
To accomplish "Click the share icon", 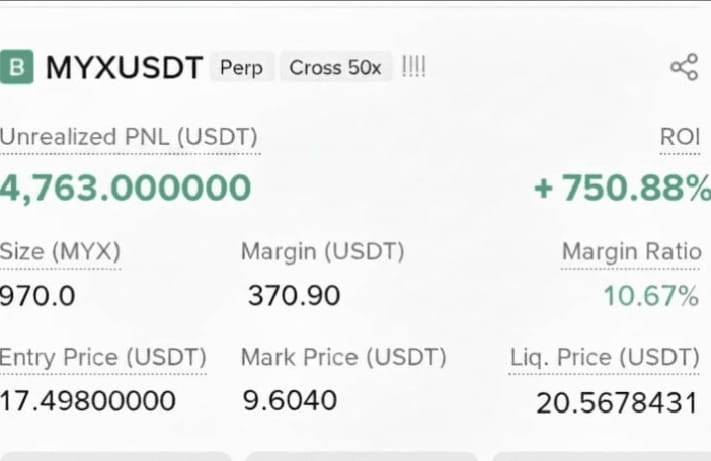I will pyautogui.click(x=684, y=67).
